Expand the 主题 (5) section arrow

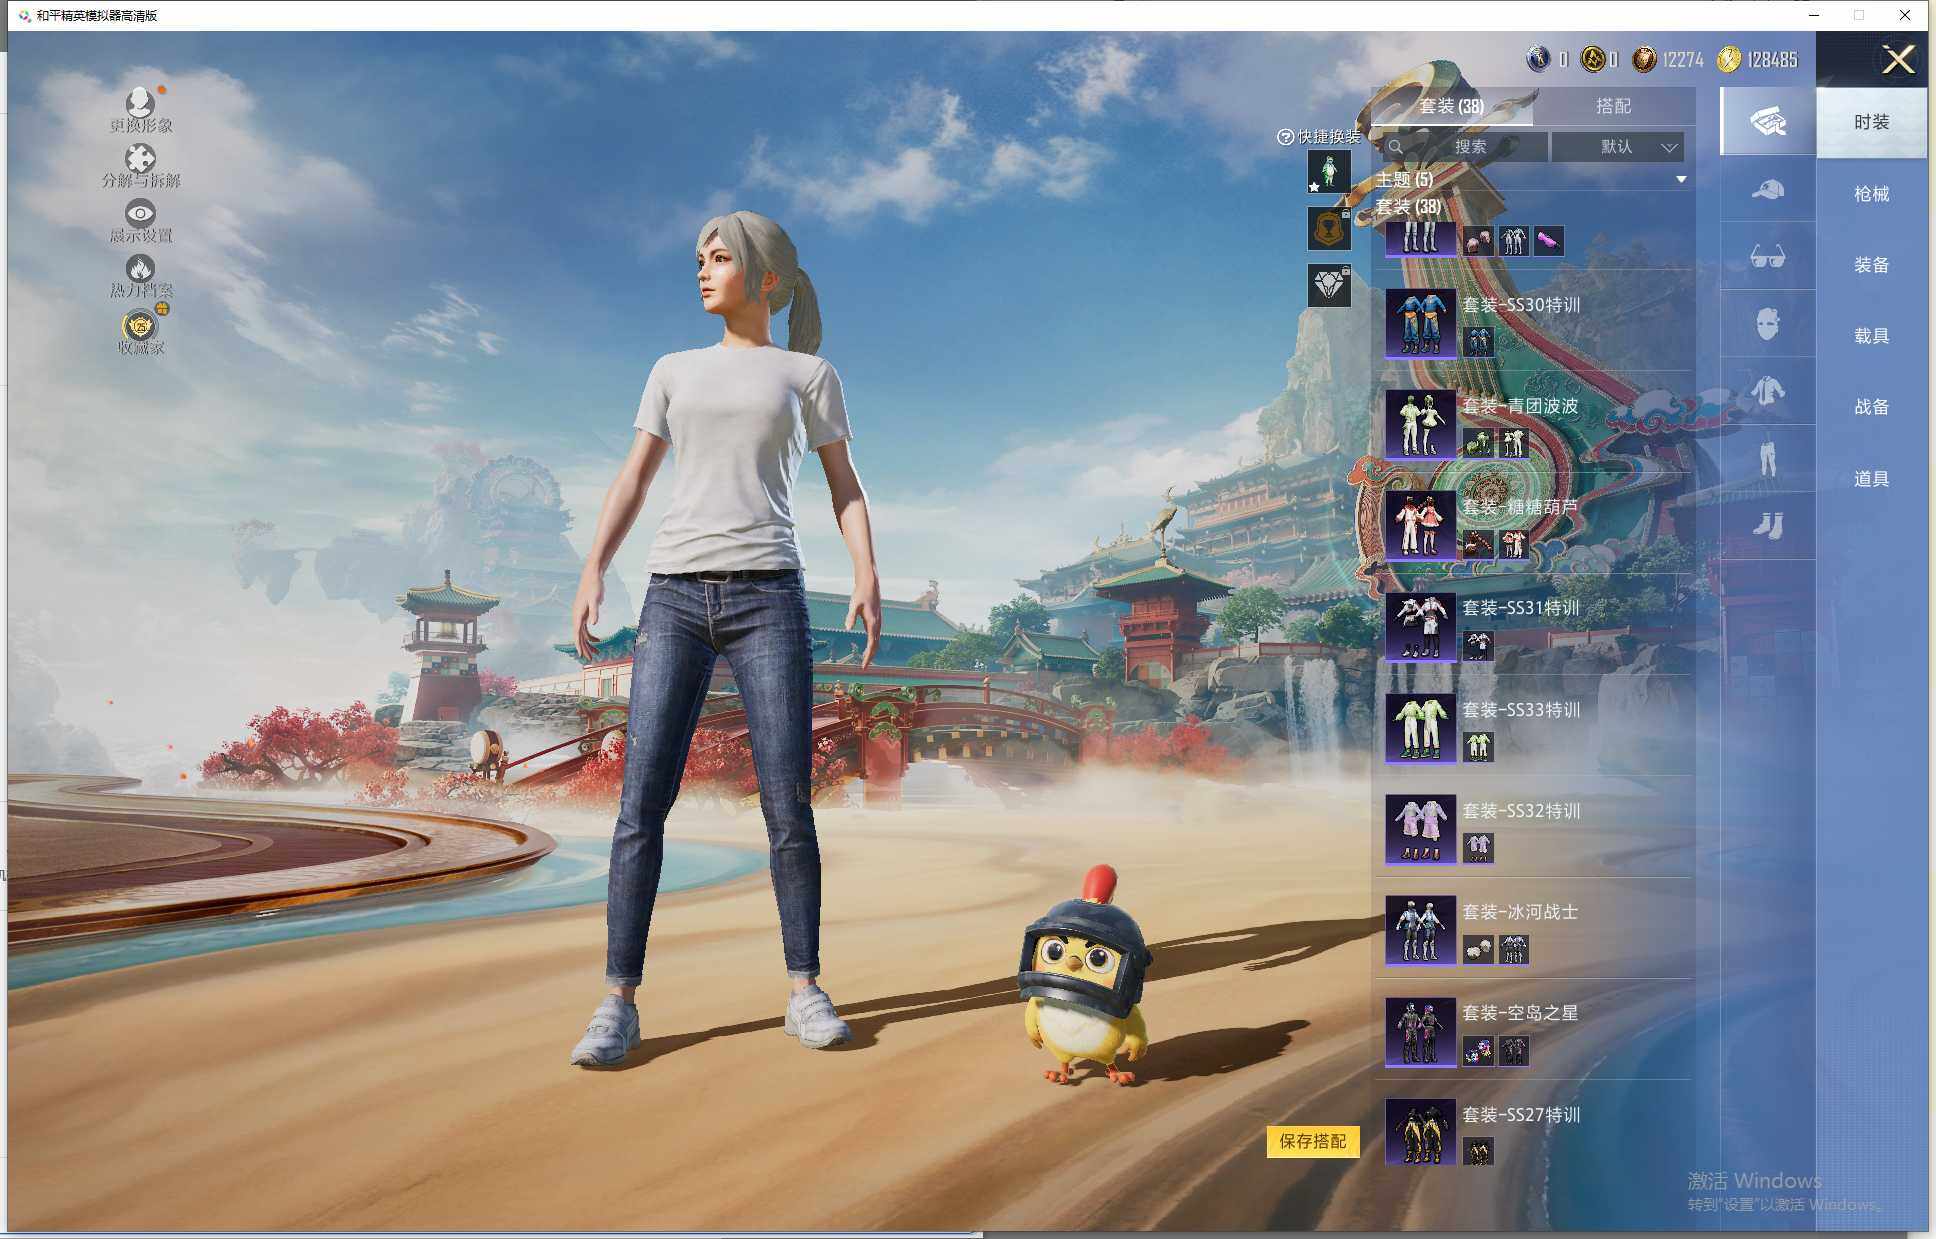click(x=1680, y=180)
